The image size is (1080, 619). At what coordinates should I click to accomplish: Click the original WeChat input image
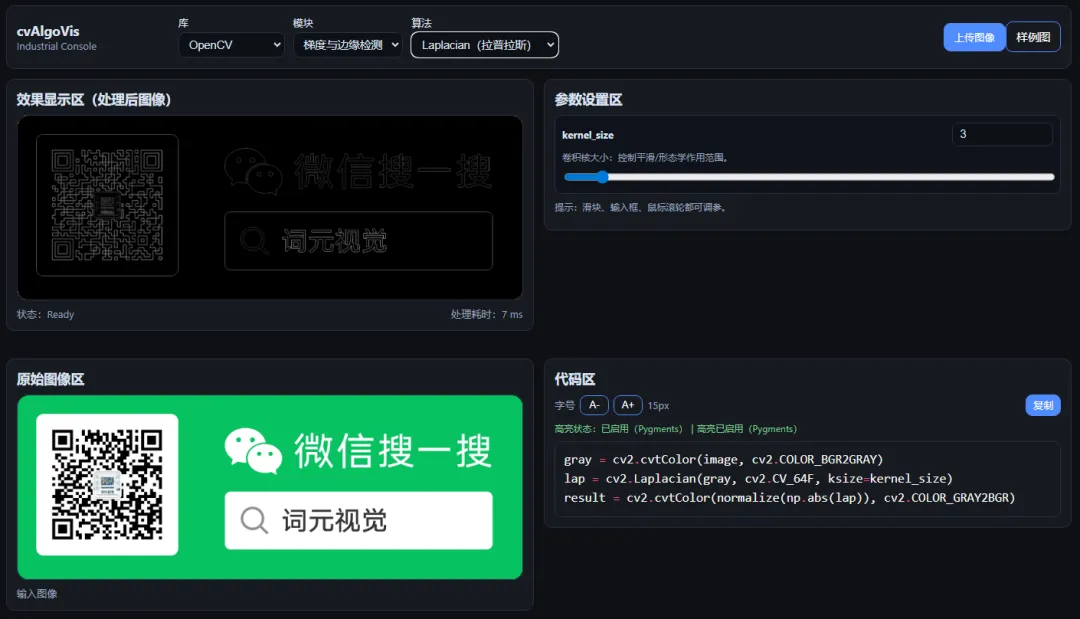pos(270,487)
